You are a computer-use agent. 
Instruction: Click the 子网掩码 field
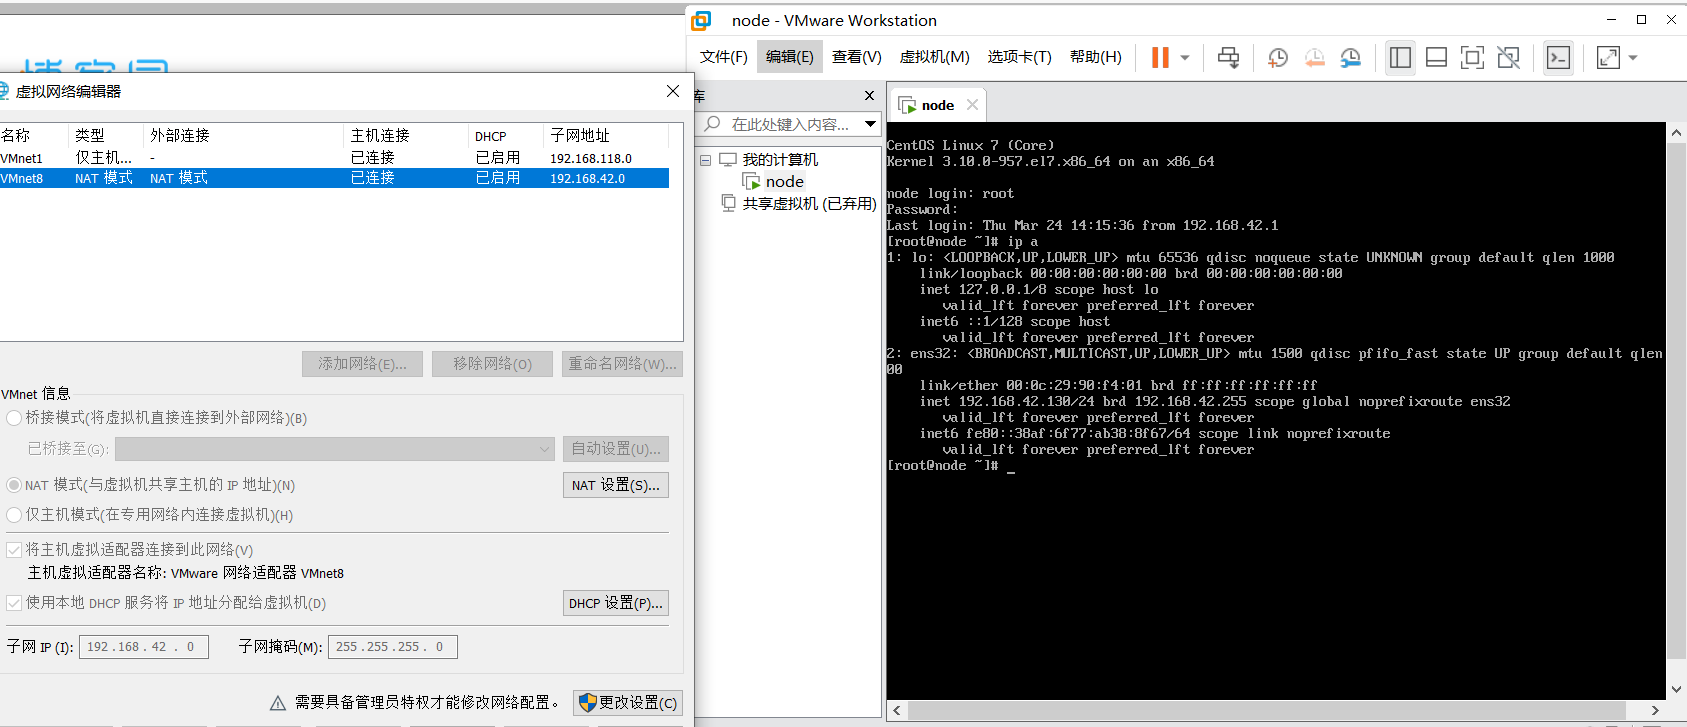pyautogui.click(x=393, y=647)
